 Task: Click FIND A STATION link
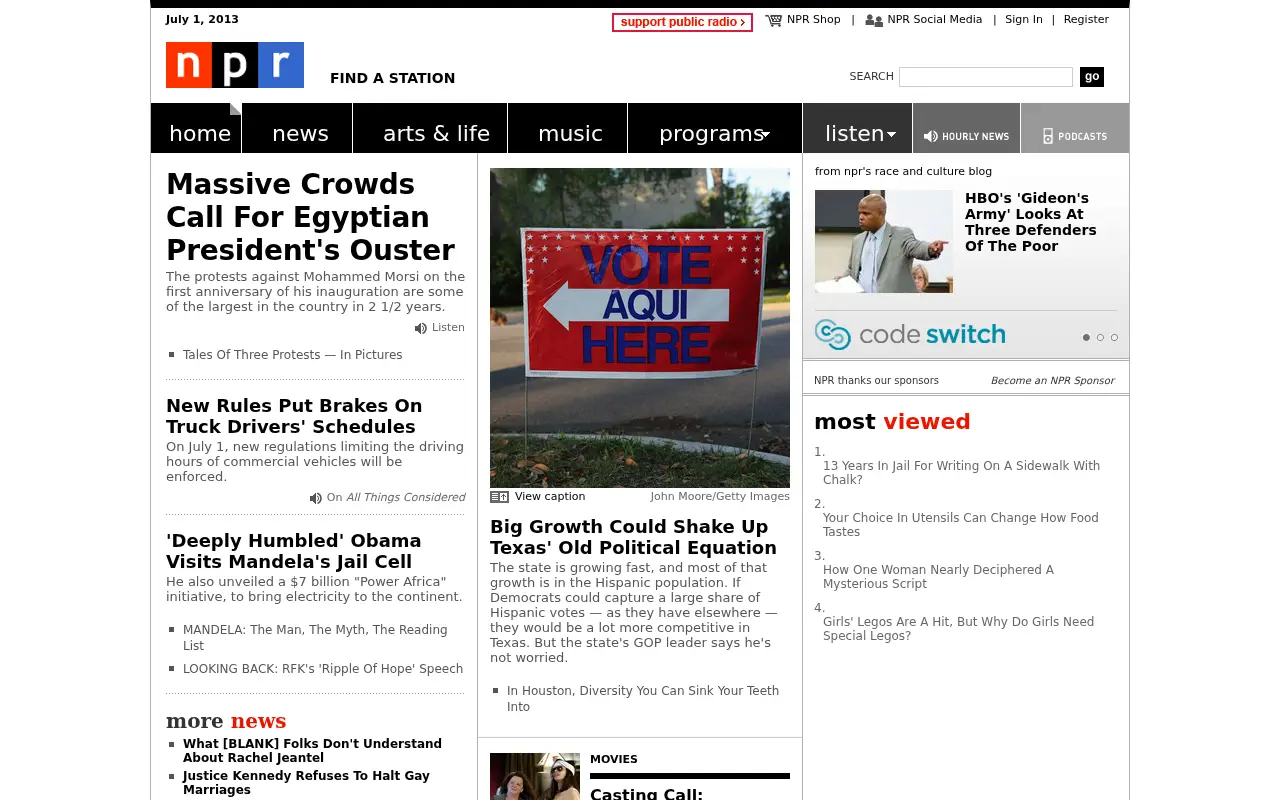(x=393, y=78)
